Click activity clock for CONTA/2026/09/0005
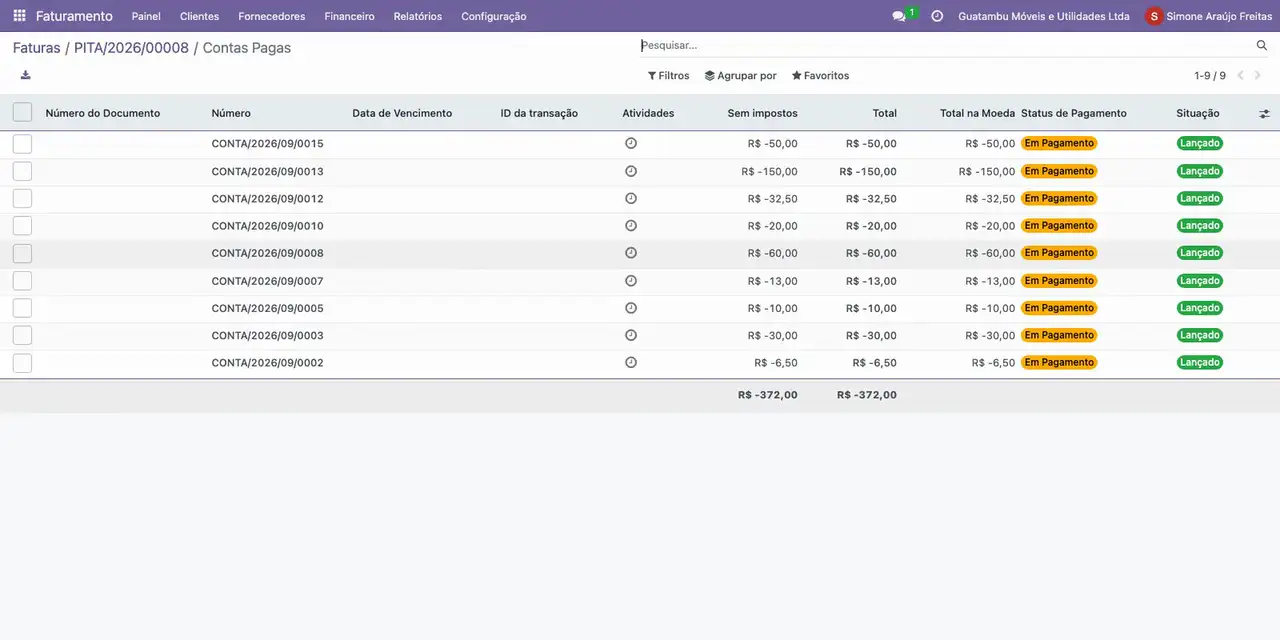 pos(631,308)
